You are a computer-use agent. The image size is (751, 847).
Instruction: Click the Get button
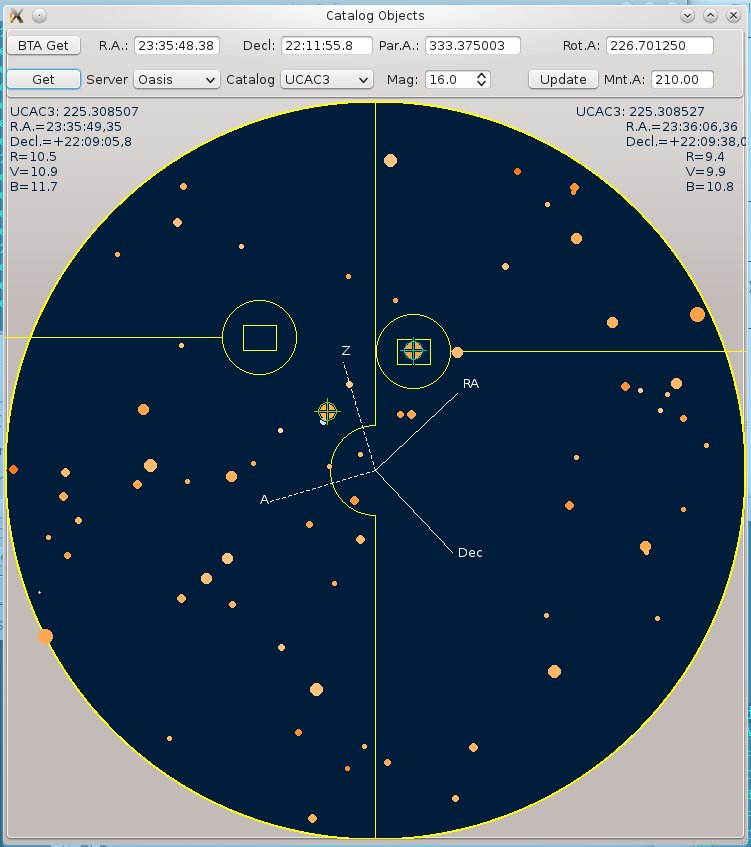pos(43,79)
